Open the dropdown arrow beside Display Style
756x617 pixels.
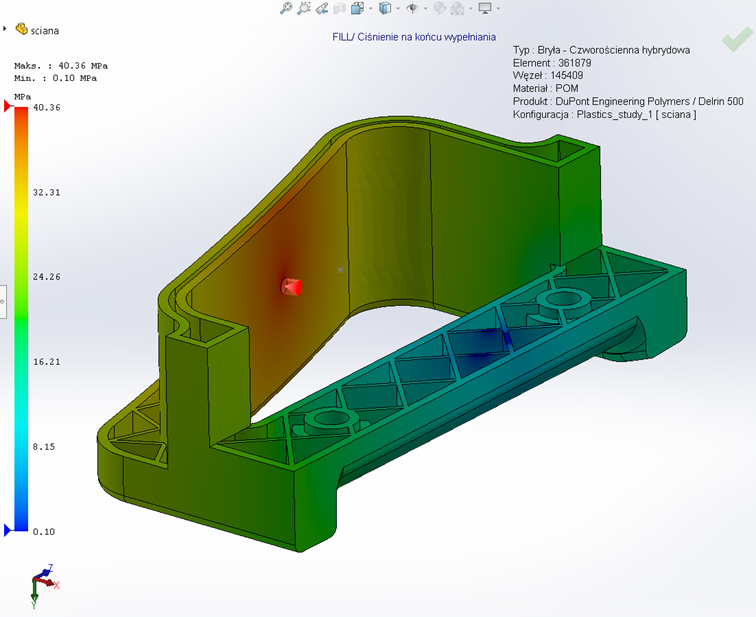[x=397, y=8]
